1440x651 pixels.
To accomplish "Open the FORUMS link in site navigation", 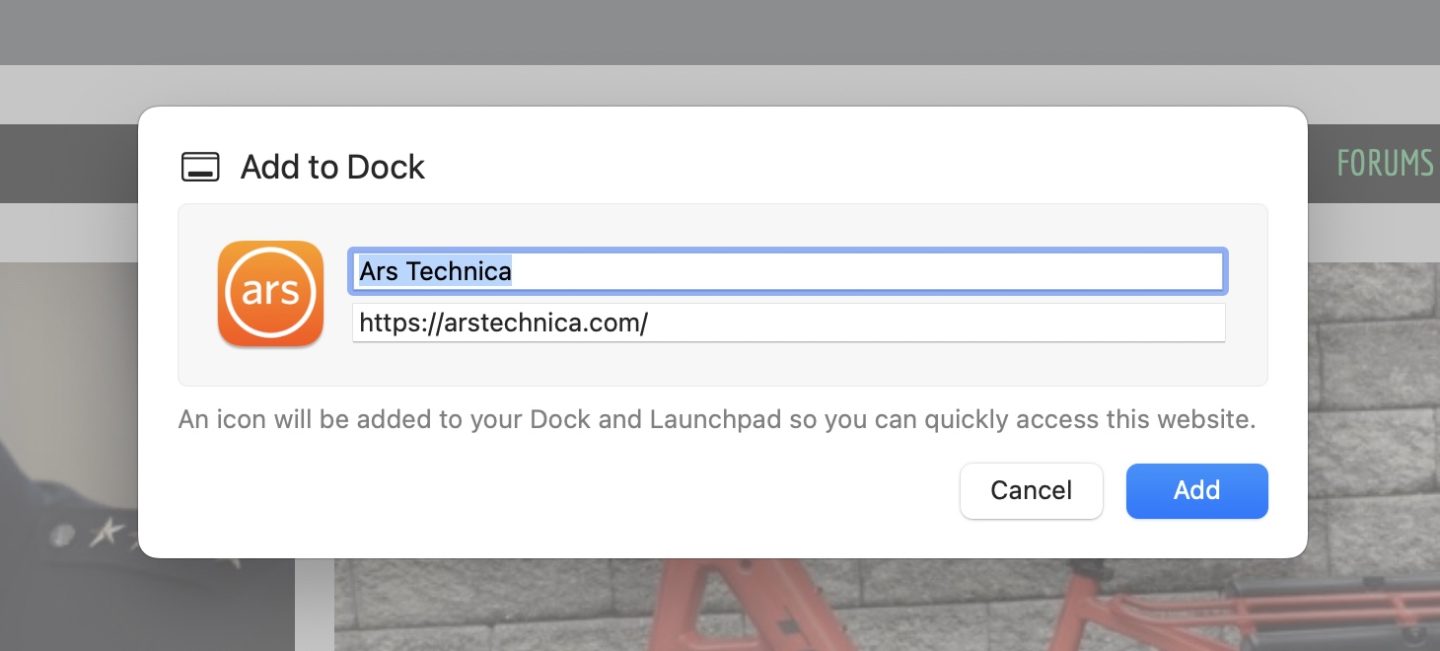I will click(x=1384, y=163).
